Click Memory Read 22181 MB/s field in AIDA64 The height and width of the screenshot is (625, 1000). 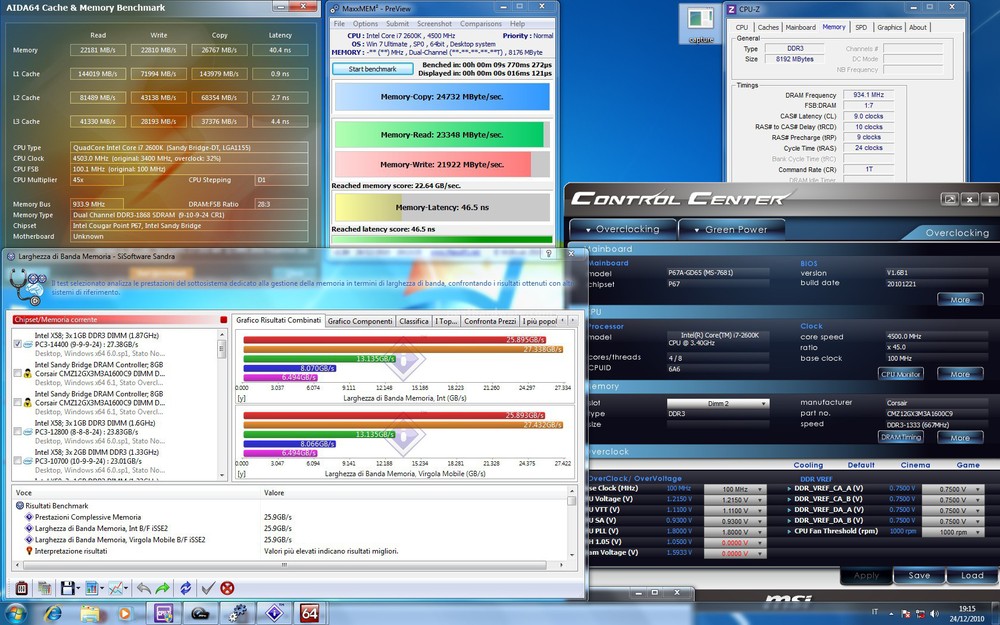tap(98, 50)
